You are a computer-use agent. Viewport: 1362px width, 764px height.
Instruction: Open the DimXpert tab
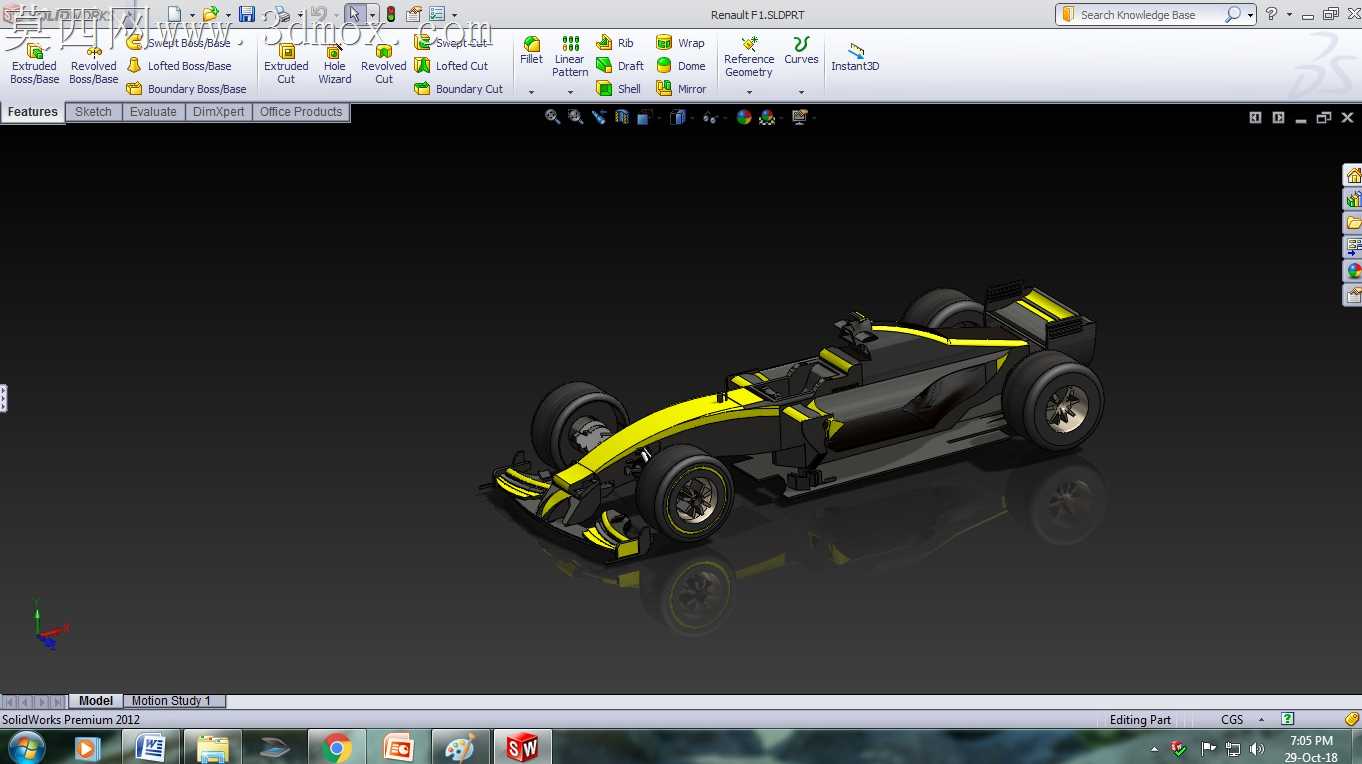[219, 112]
